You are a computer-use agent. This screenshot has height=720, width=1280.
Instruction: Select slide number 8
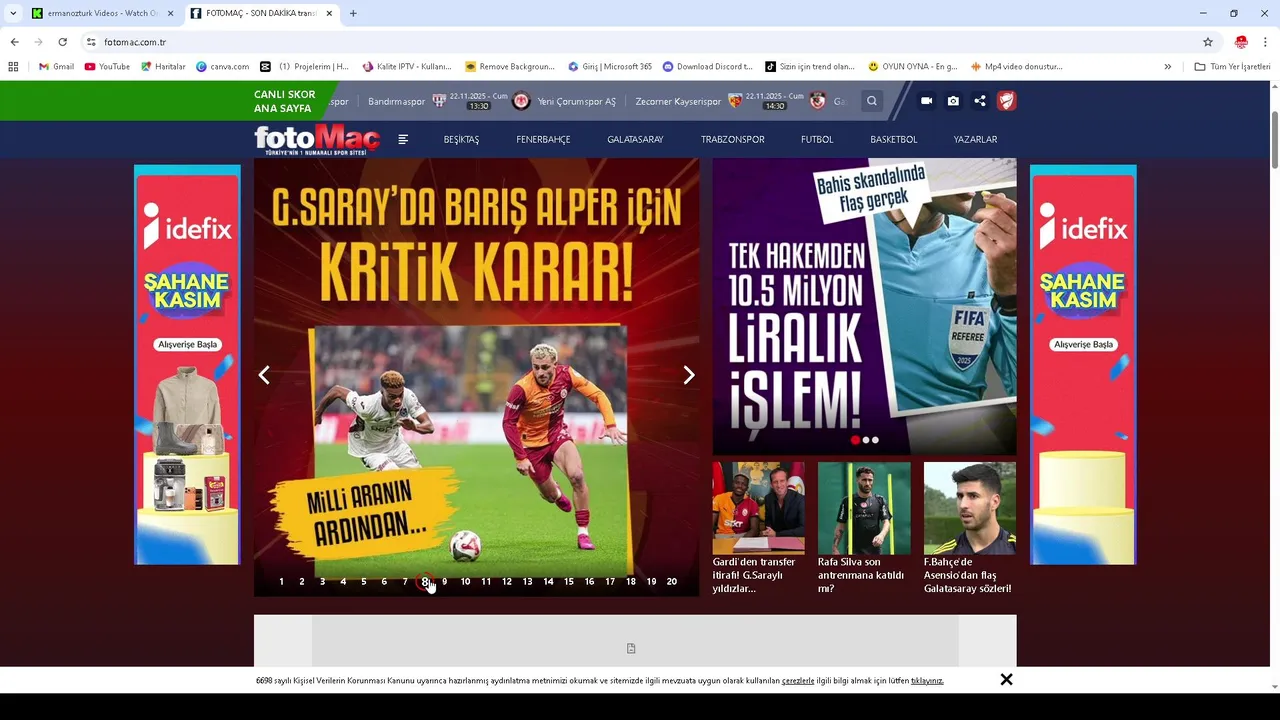point(425,581)
